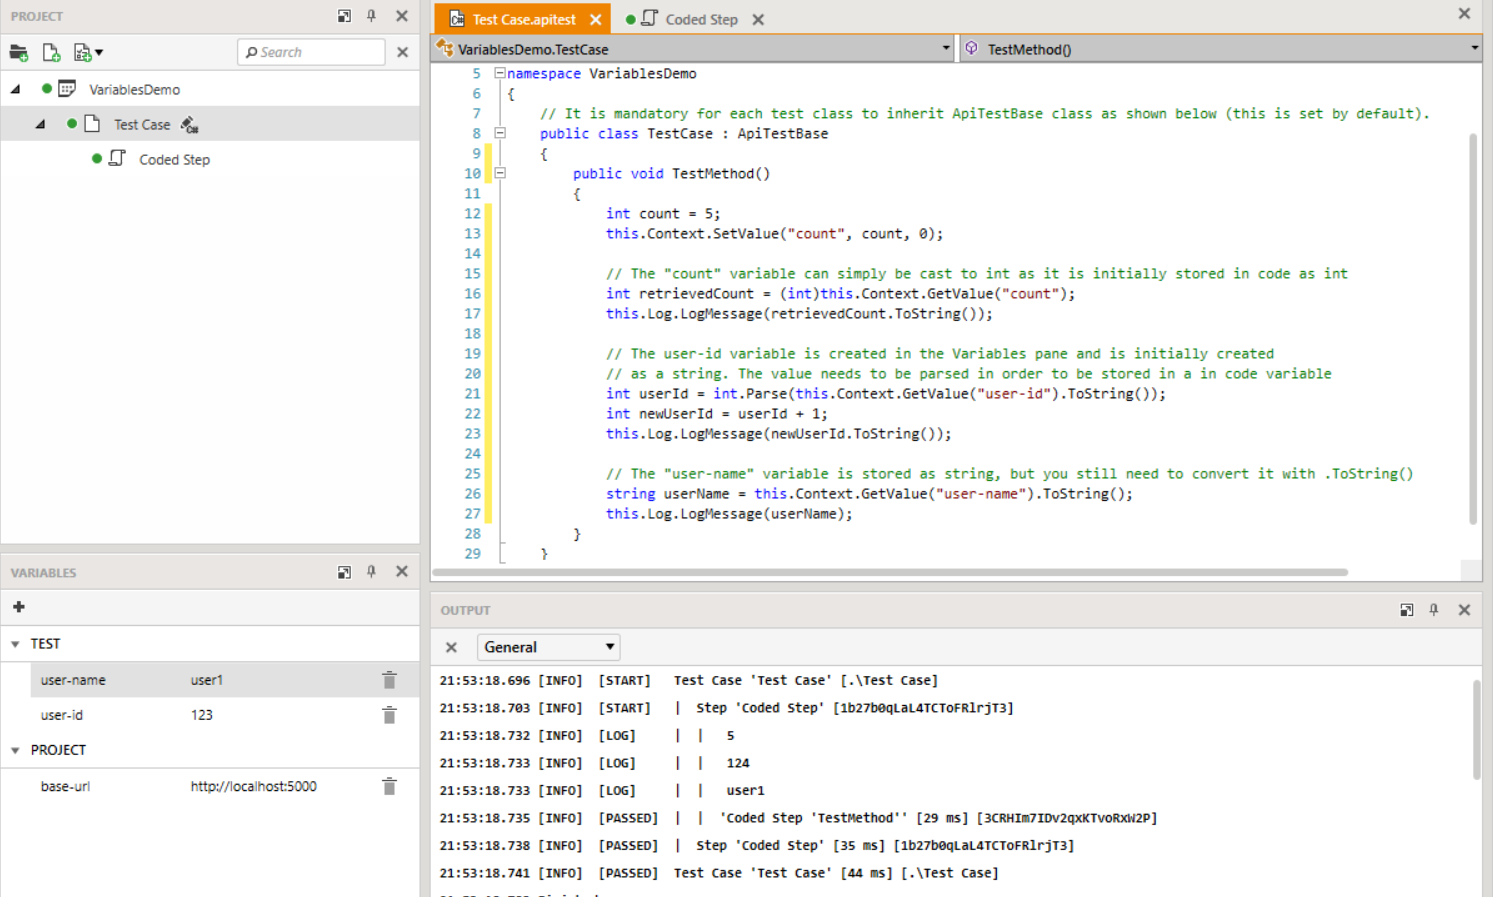The image size is (1493, 897).
Task: Click the vertical scrollbar of Output panel
Action: pos(1477,730)
